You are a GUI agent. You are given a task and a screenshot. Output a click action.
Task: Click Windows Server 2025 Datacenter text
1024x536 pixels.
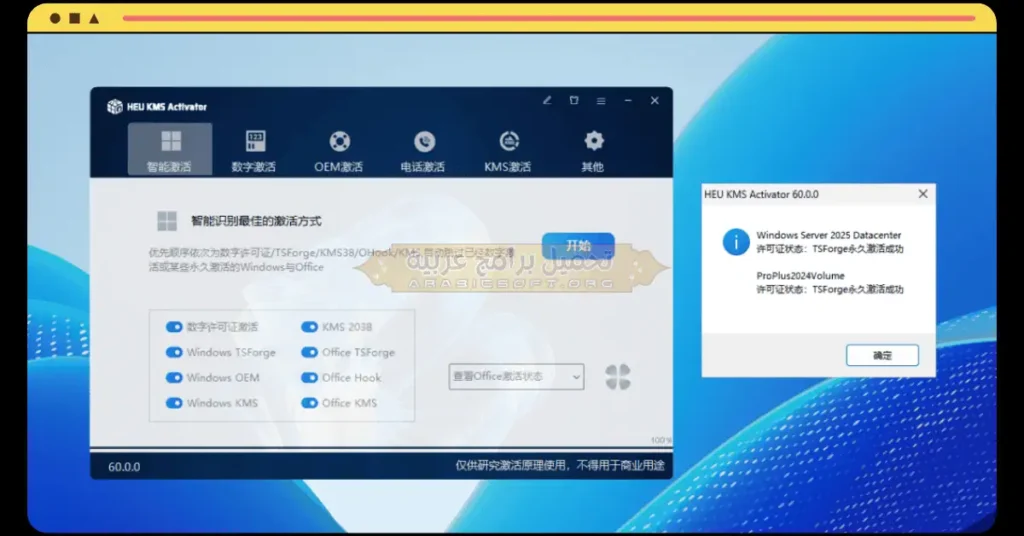click(x=829, y=235)
